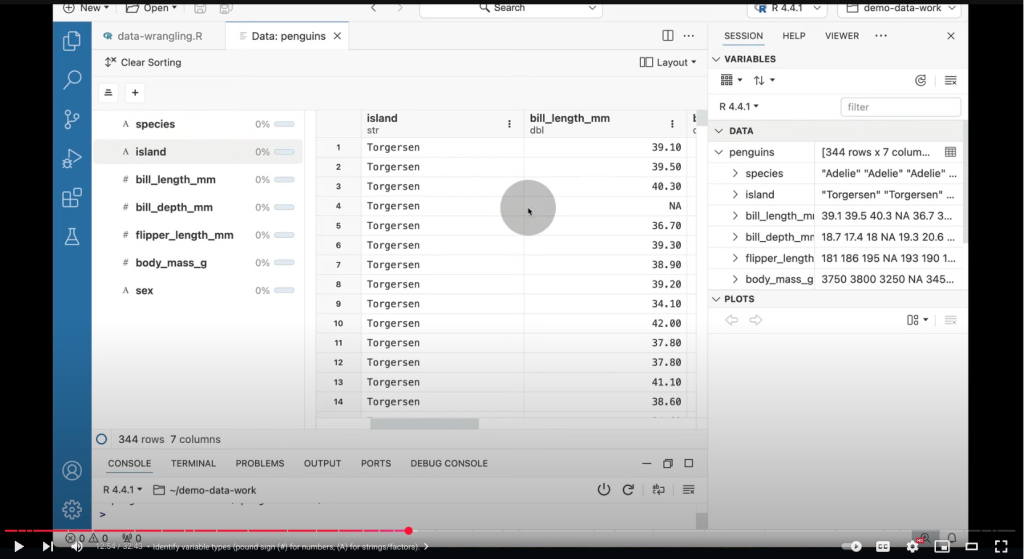This screenshot has width=1024, height=559.
Task: Open penguins in data viewer table icon
Action: point(950,152)
